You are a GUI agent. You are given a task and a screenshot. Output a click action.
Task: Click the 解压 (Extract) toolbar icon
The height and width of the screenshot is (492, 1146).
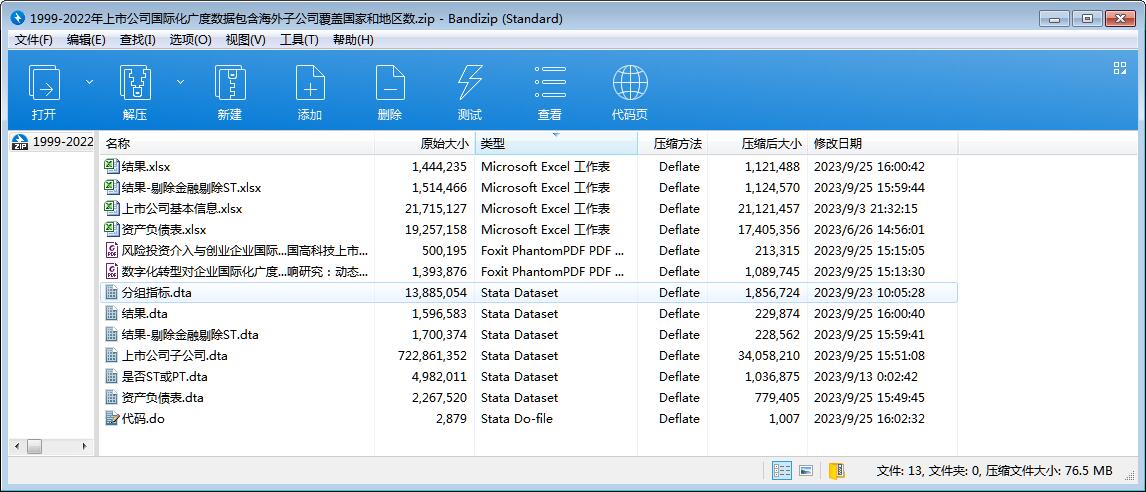[x=134, y=83]
